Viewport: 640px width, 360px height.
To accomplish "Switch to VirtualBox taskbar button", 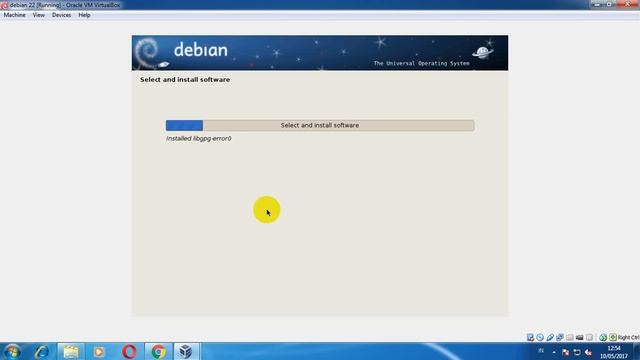I will (186, 351).
